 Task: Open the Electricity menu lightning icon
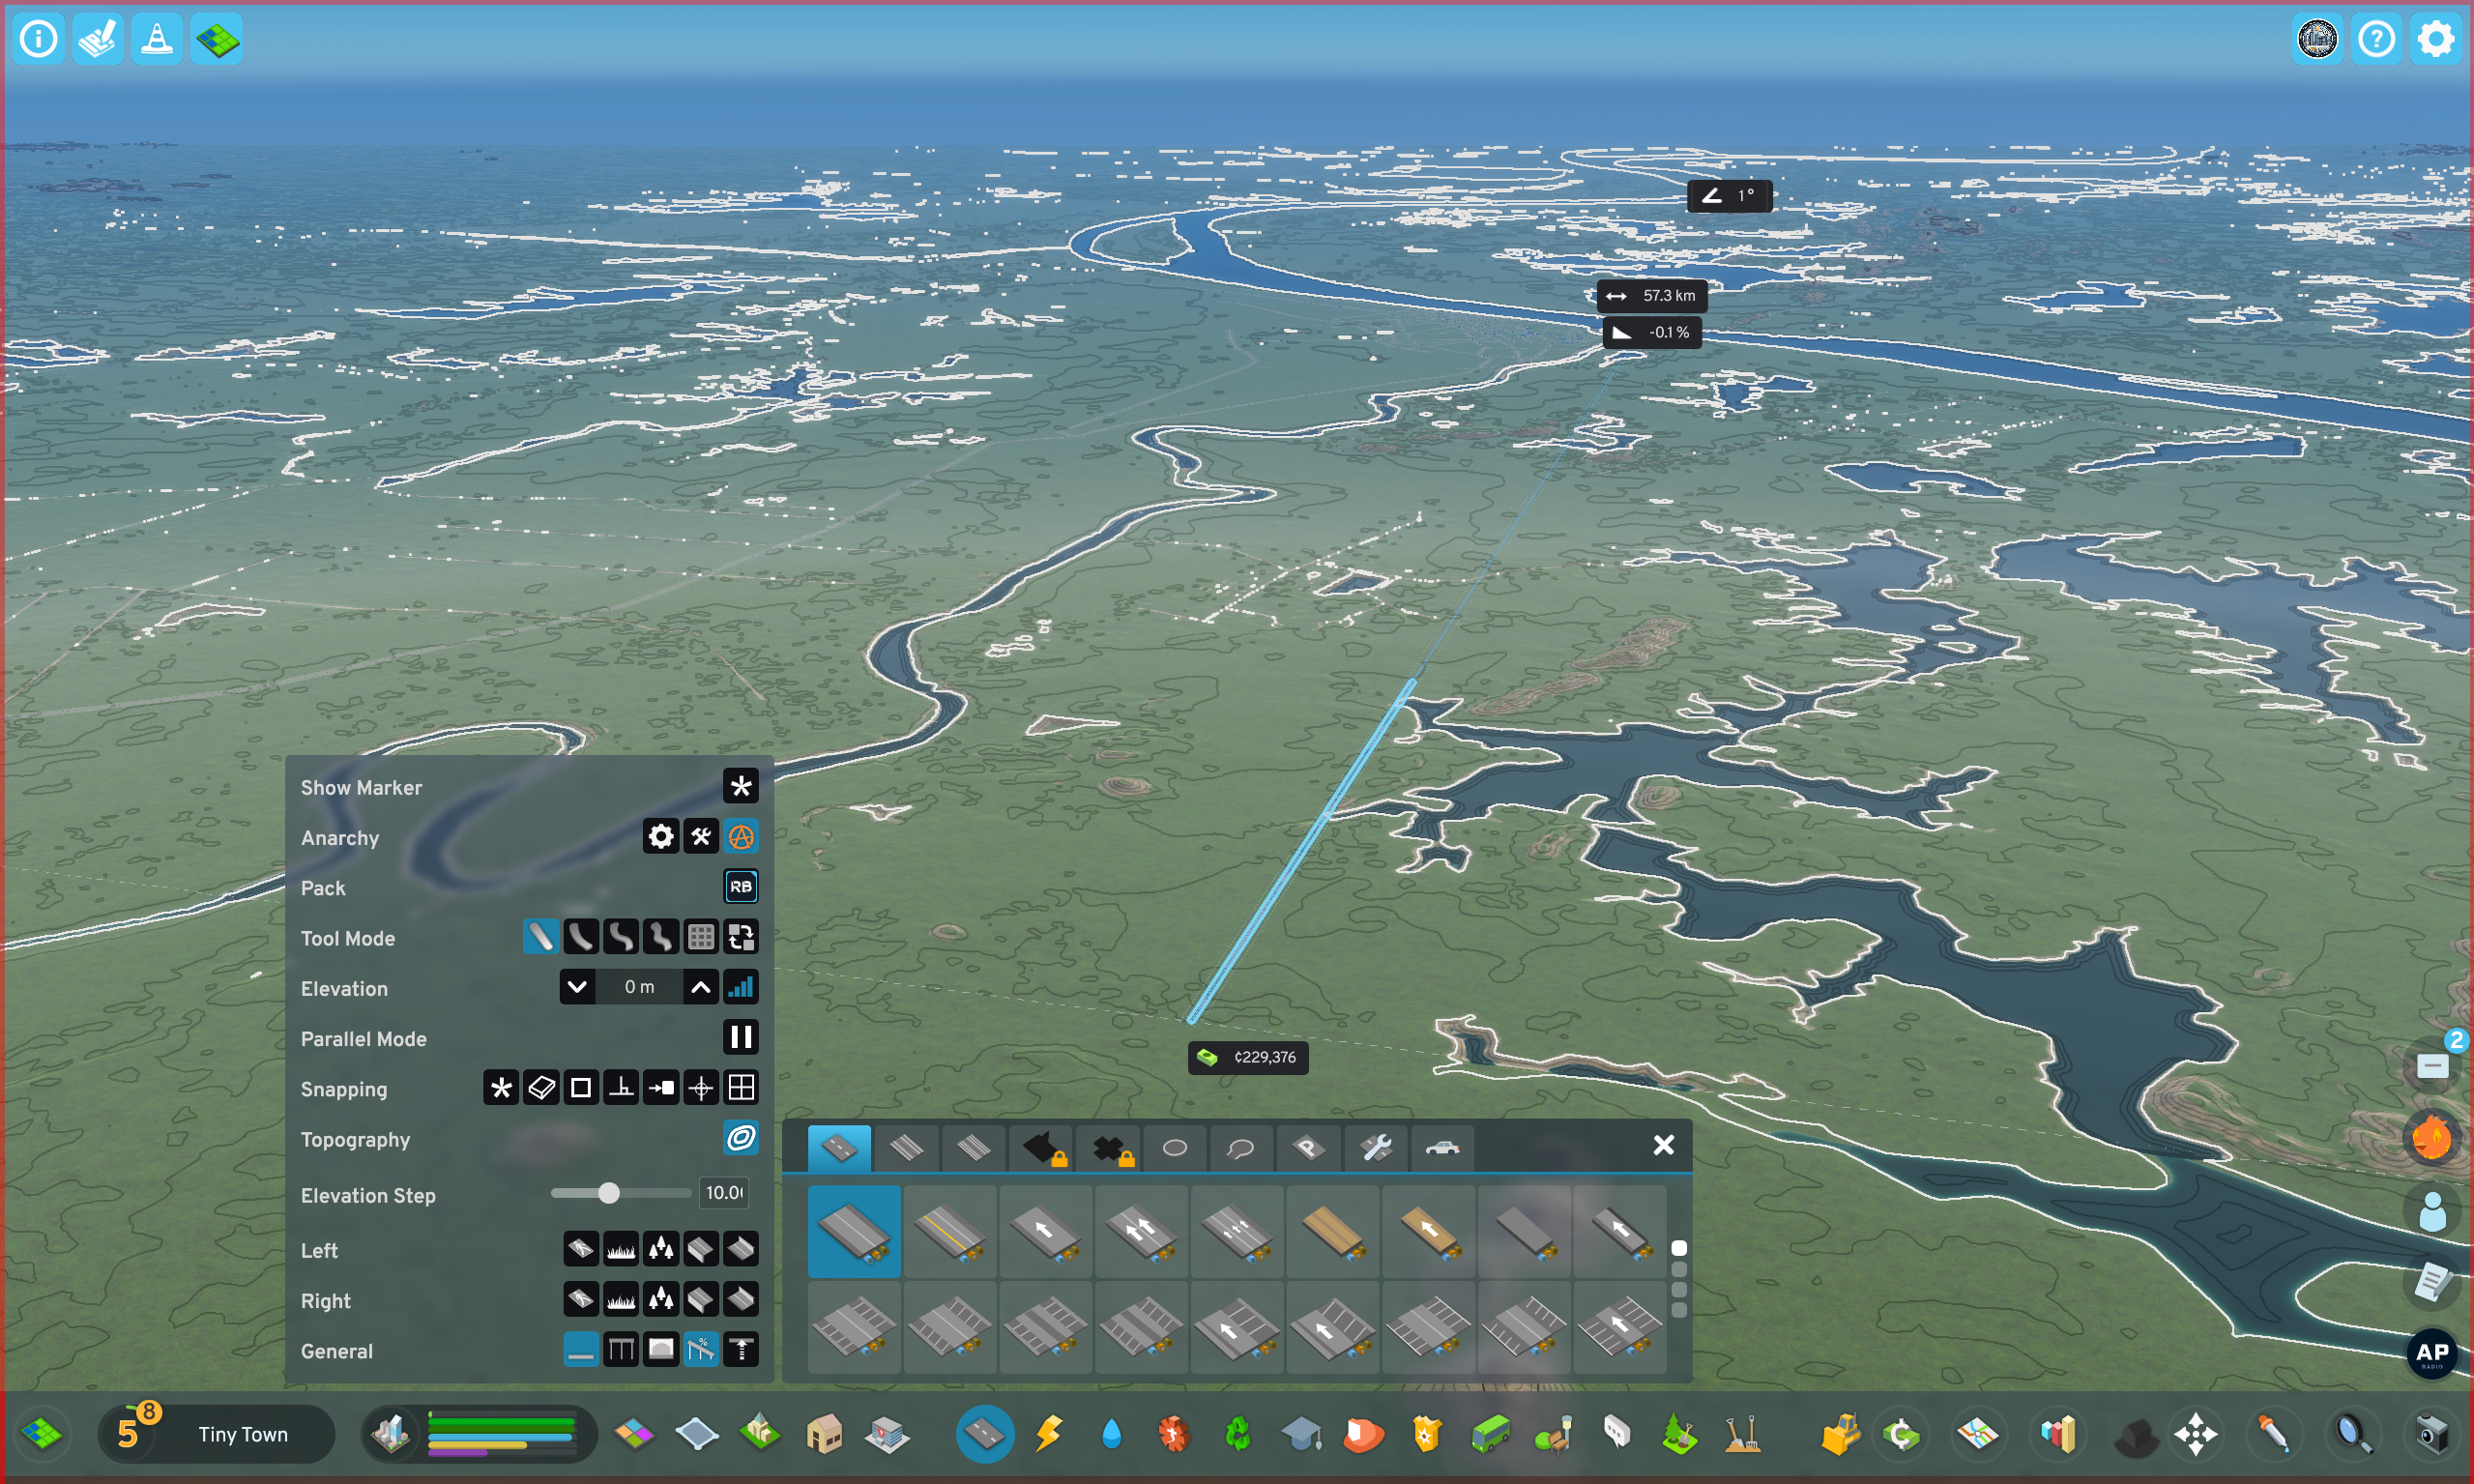coord(1048,1434)
